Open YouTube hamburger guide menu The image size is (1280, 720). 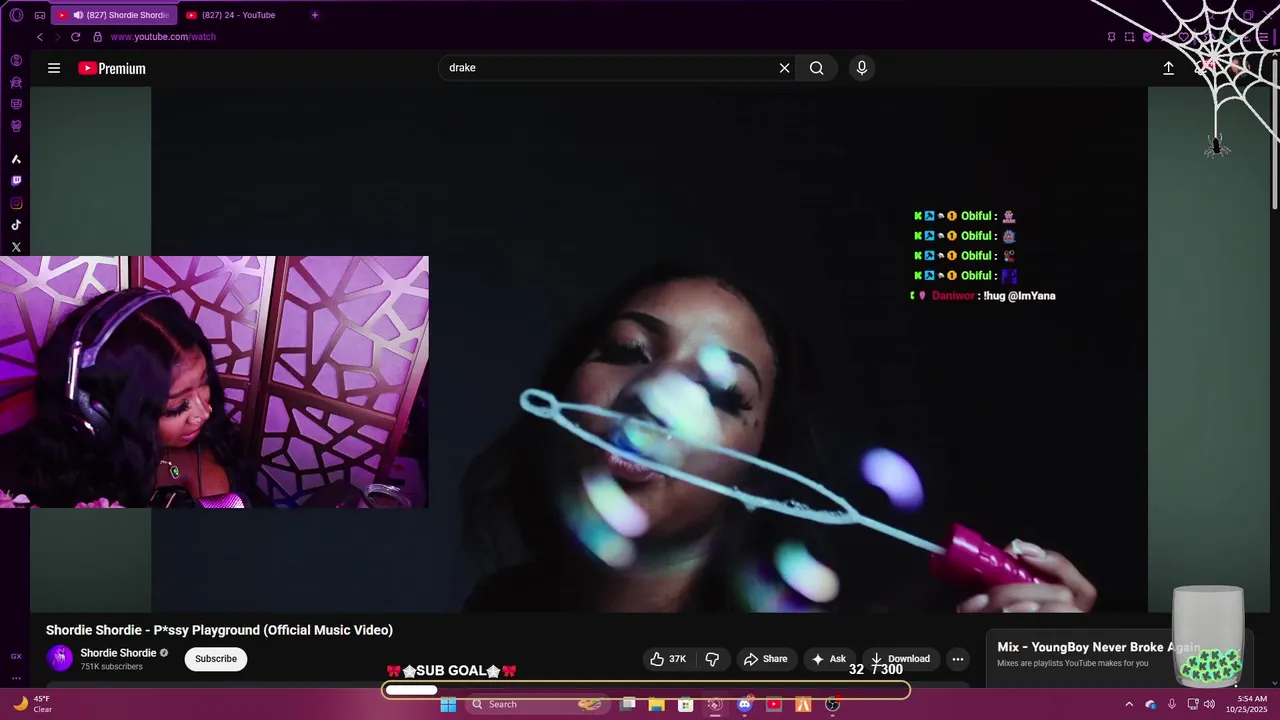coord(54,68)
